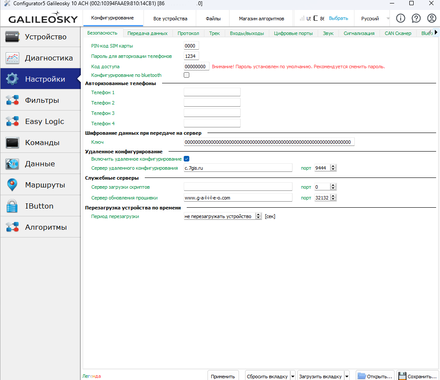Open the Маршруты sidebar item
440x380 pixels.
[40, 185]
